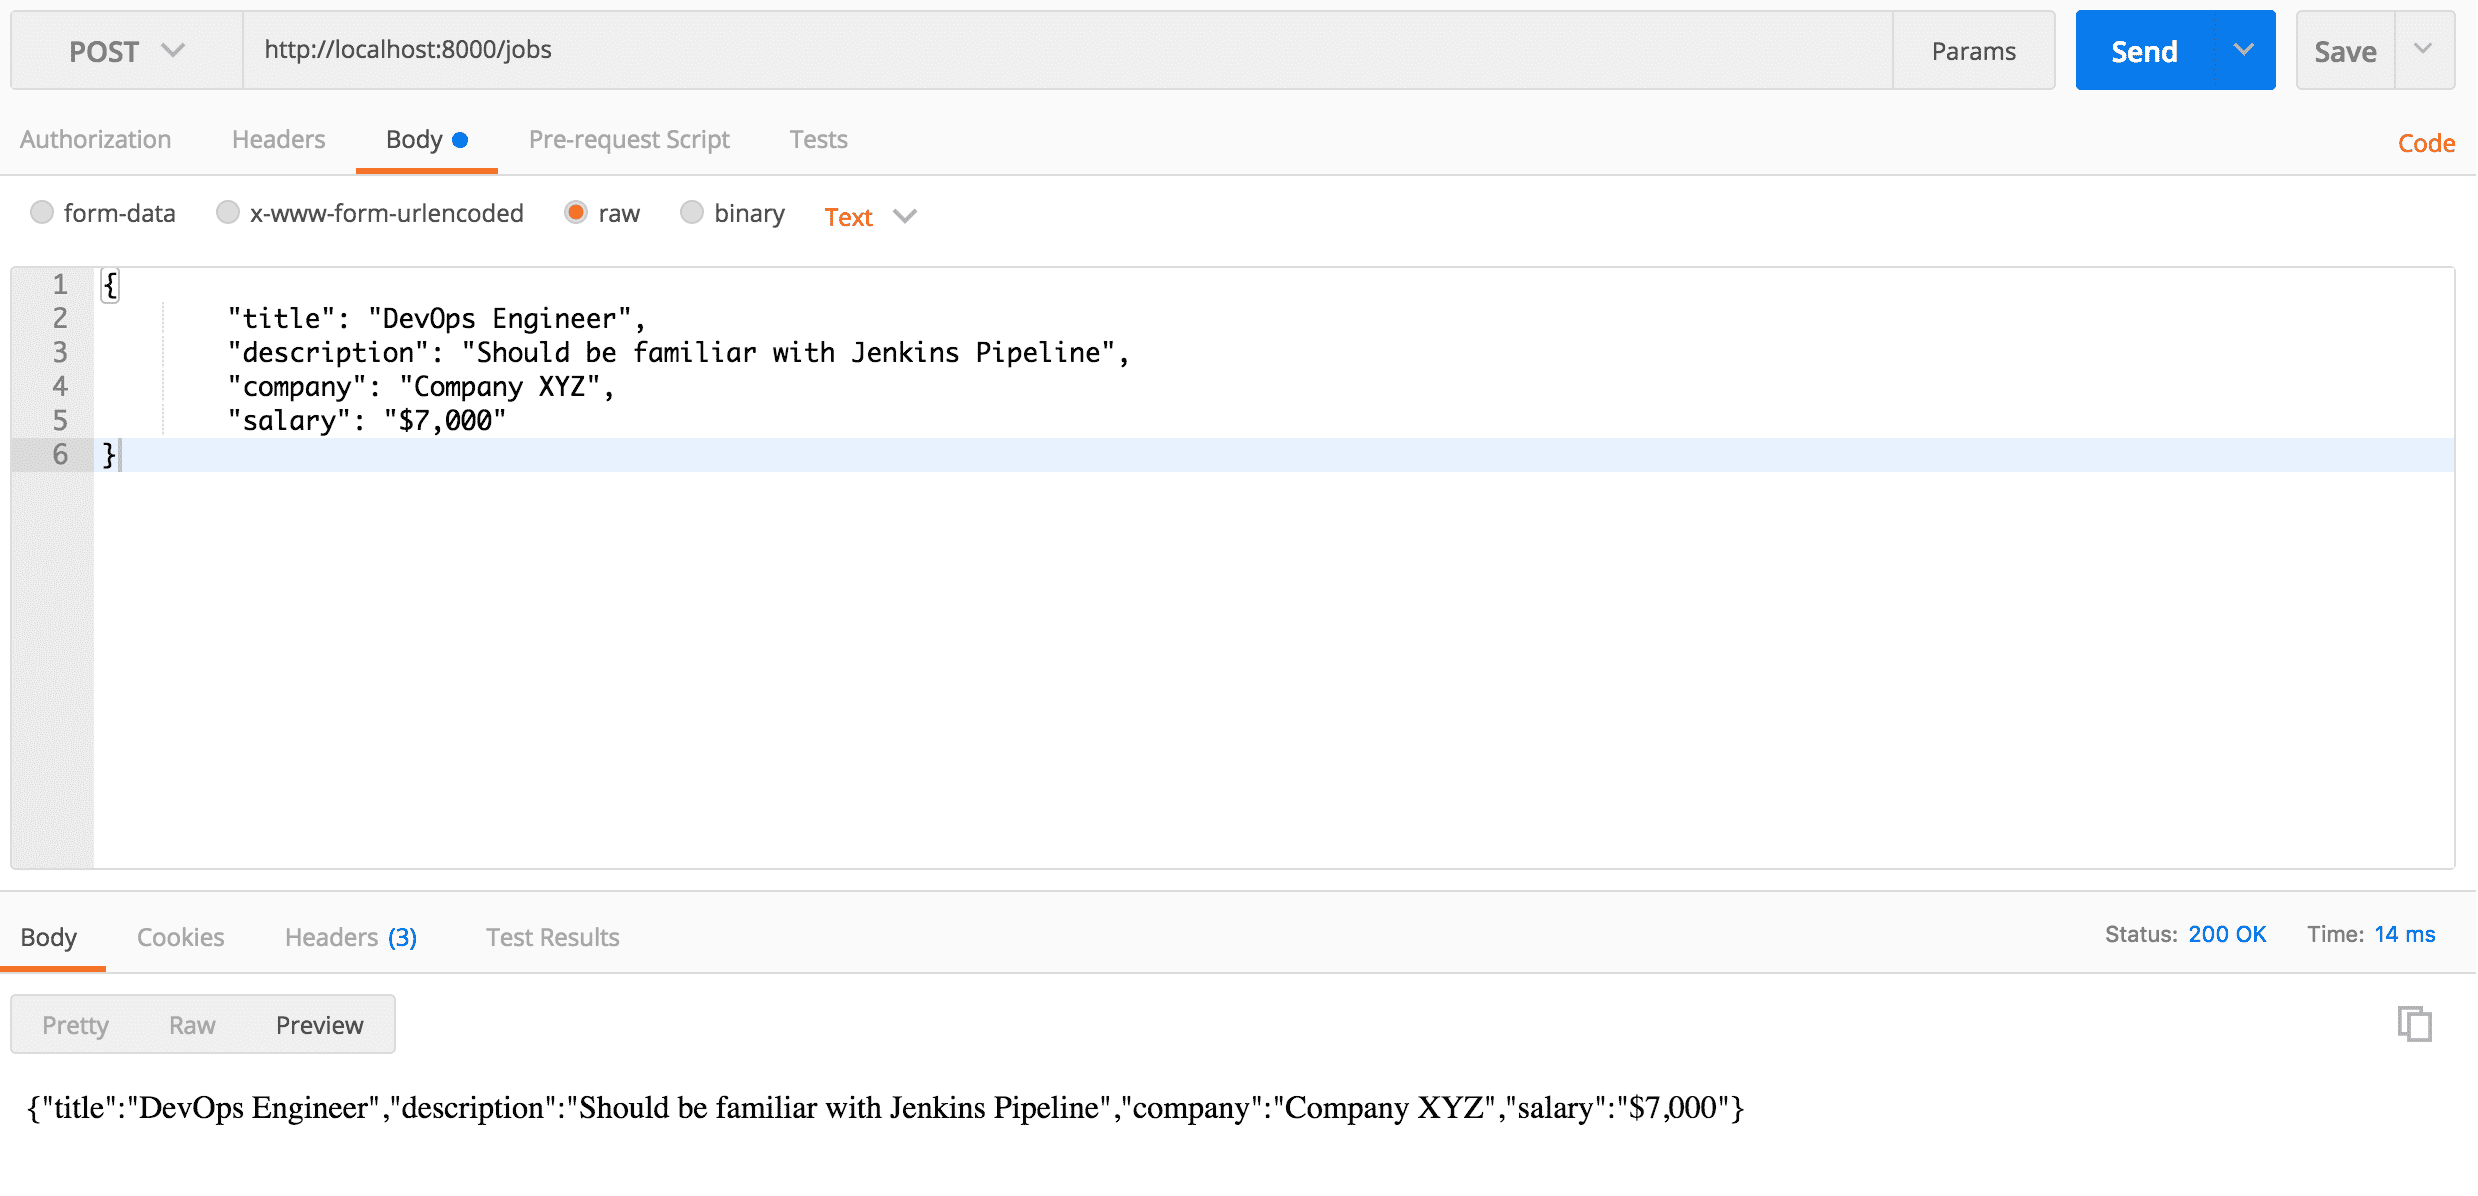Open the Params editor
This screenshot has height=1196, width=2478.
[1973, 51]
